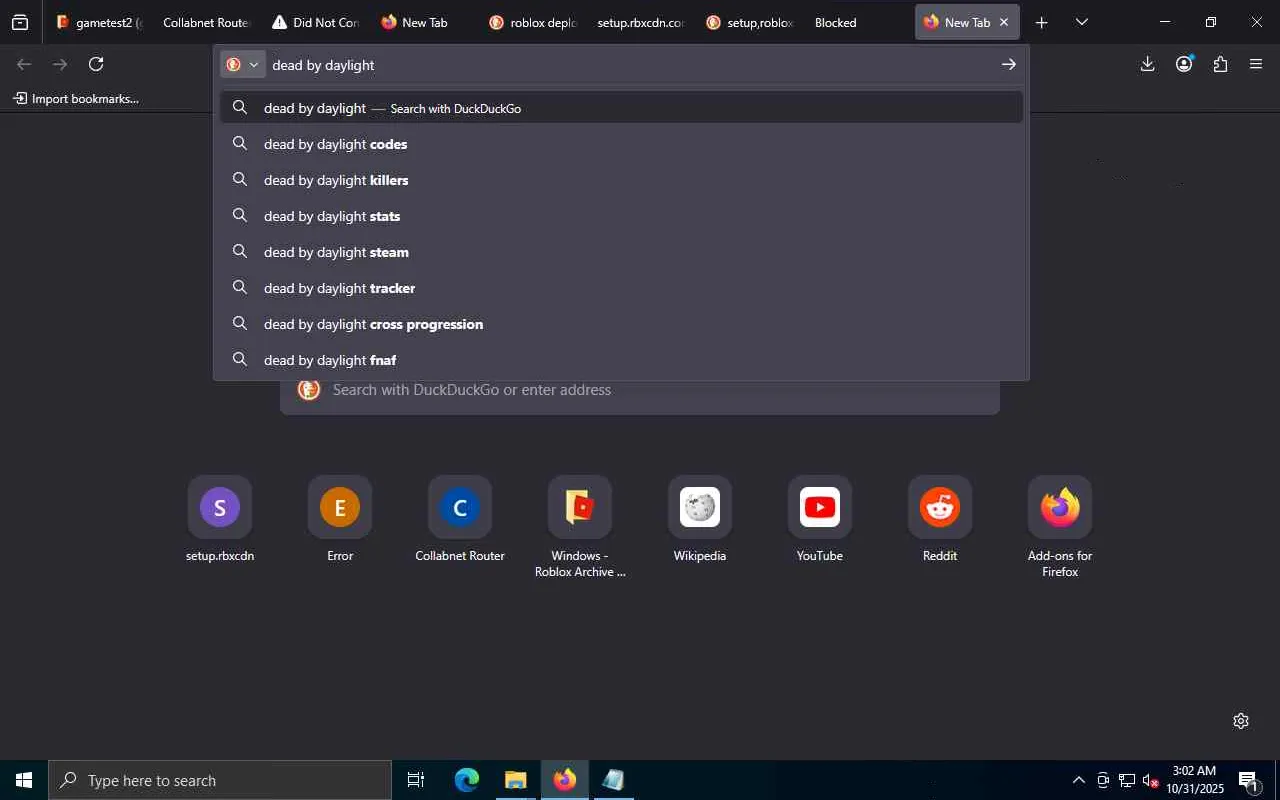Open the Windows Start menu
The height and width of the screenshot is (800, 1280).
coord(24,780)
